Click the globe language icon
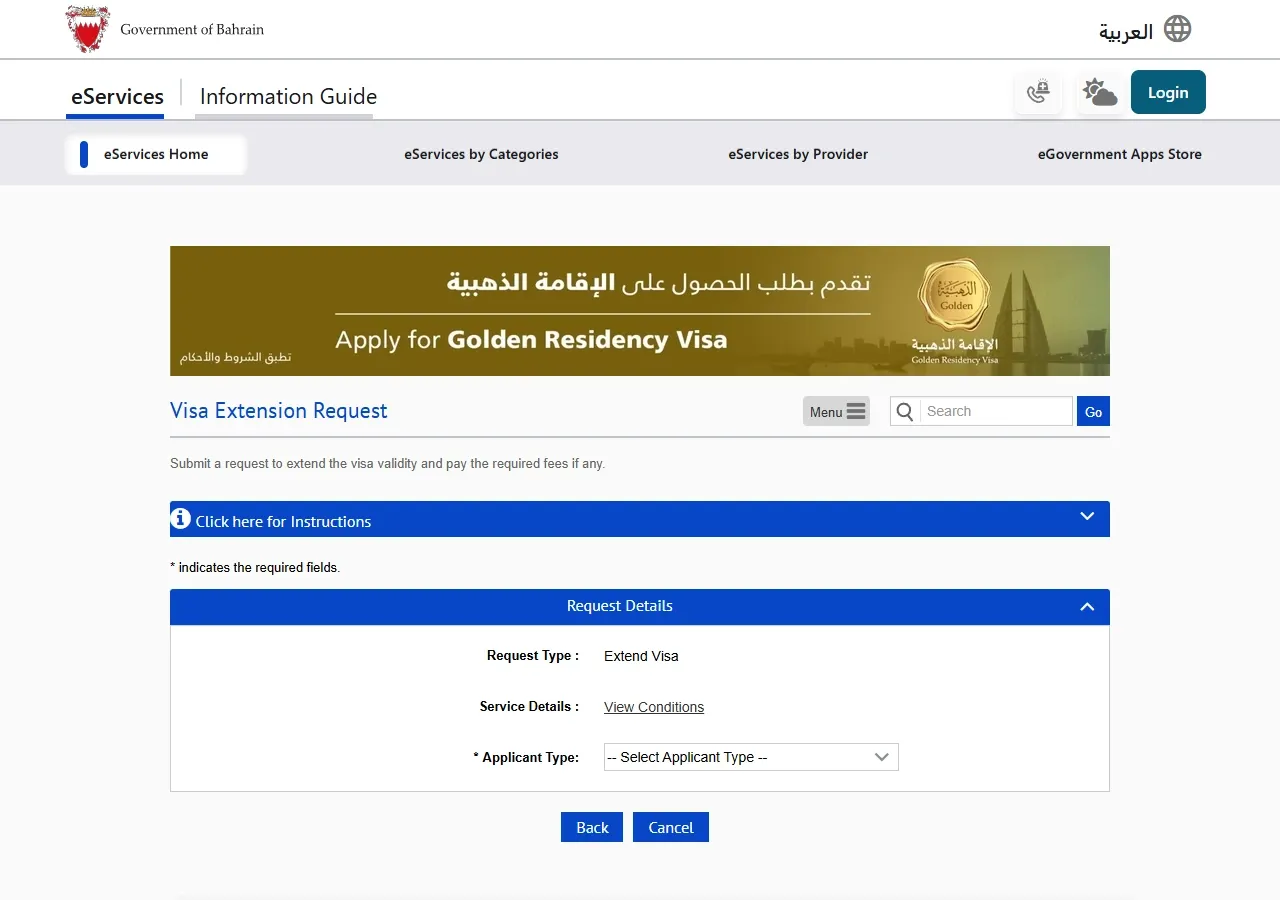 point(1178,29)
